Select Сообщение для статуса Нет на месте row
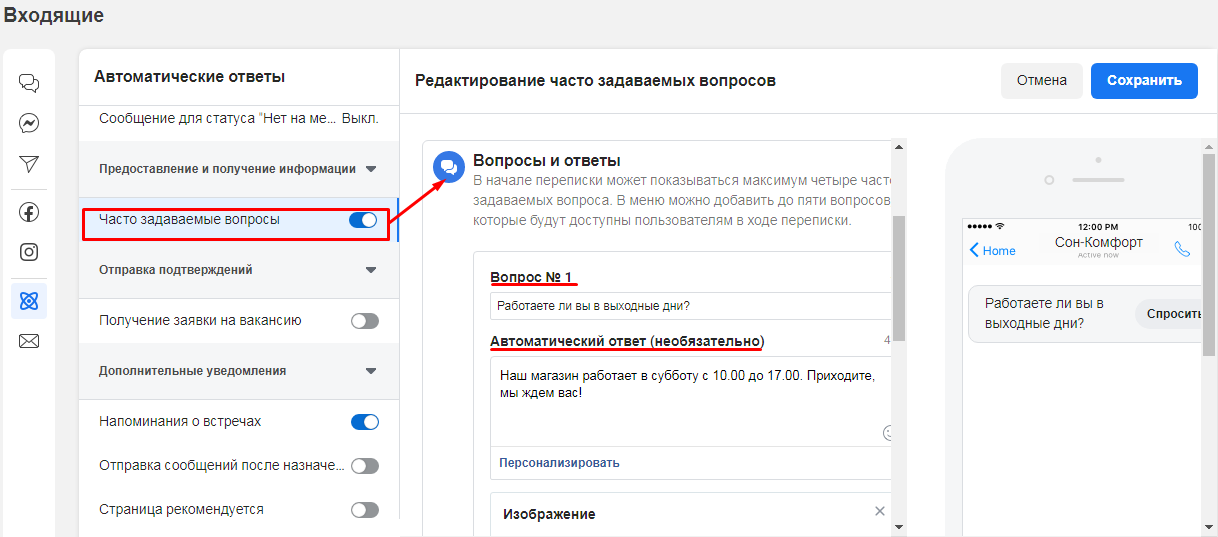 tap(239, 119)
